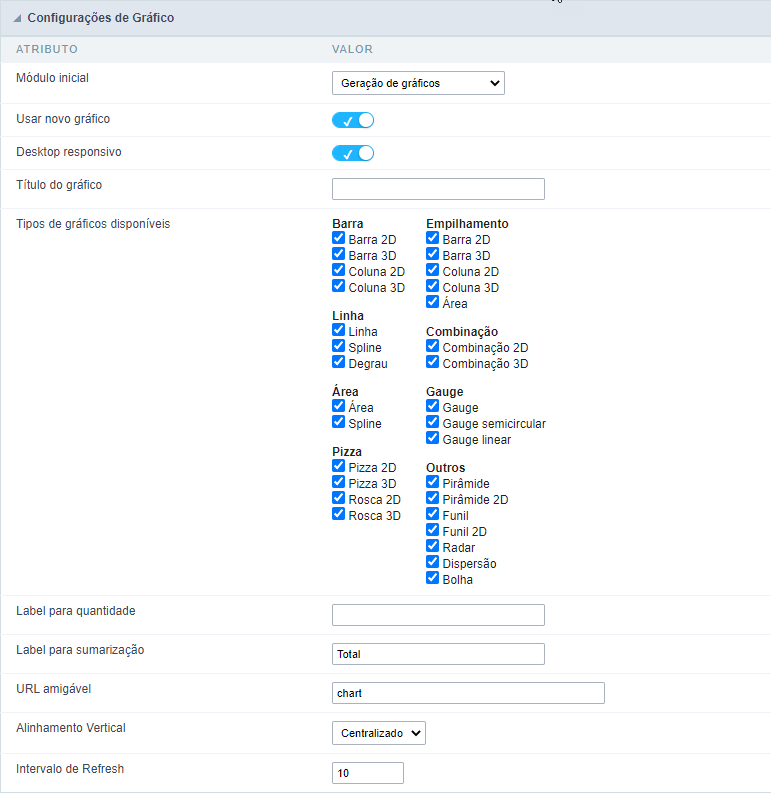Uncheck Barra 3D under Barra group
The image size is (771, 793).
click(338, 254)
